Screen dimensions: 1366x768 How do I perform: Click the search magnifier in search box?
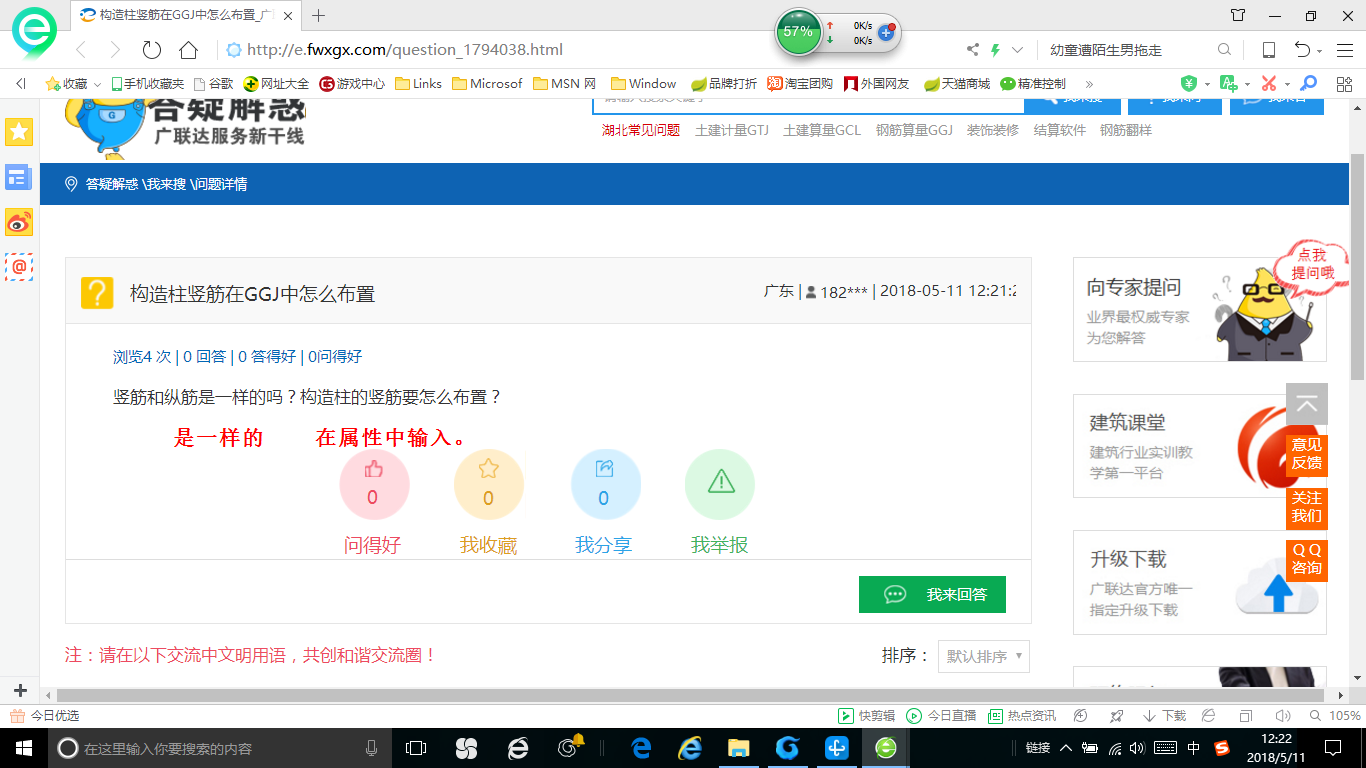point(1225,50)
